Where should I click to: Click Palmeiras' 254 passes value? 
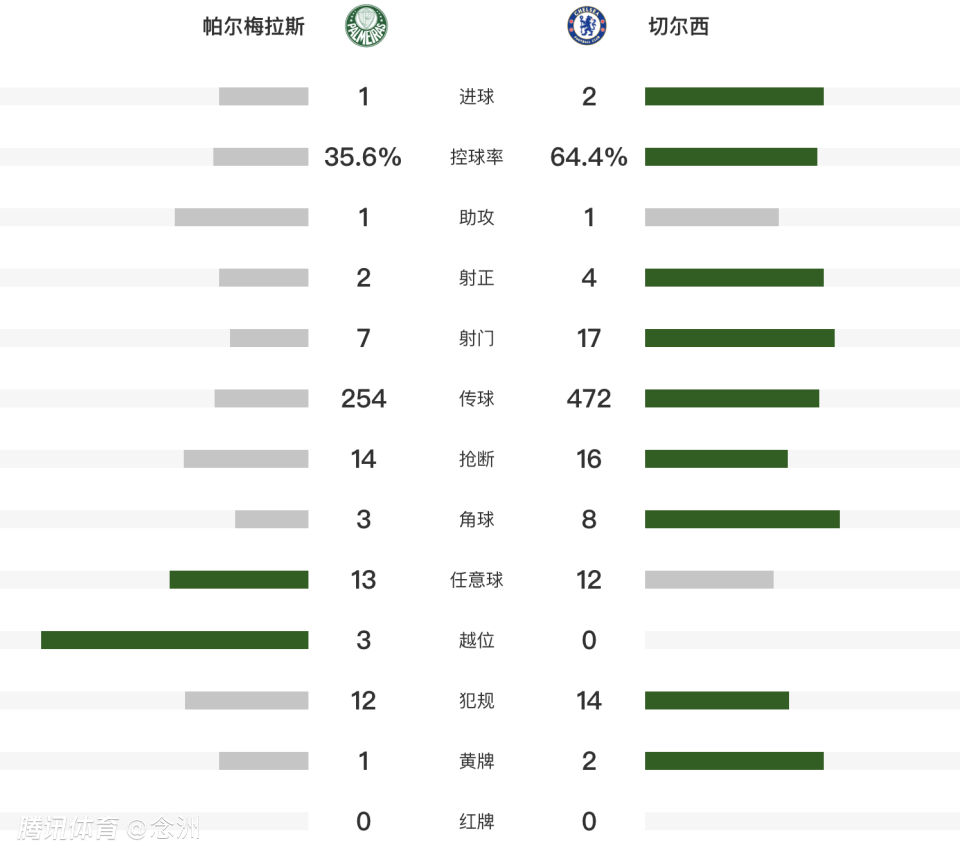363,399
